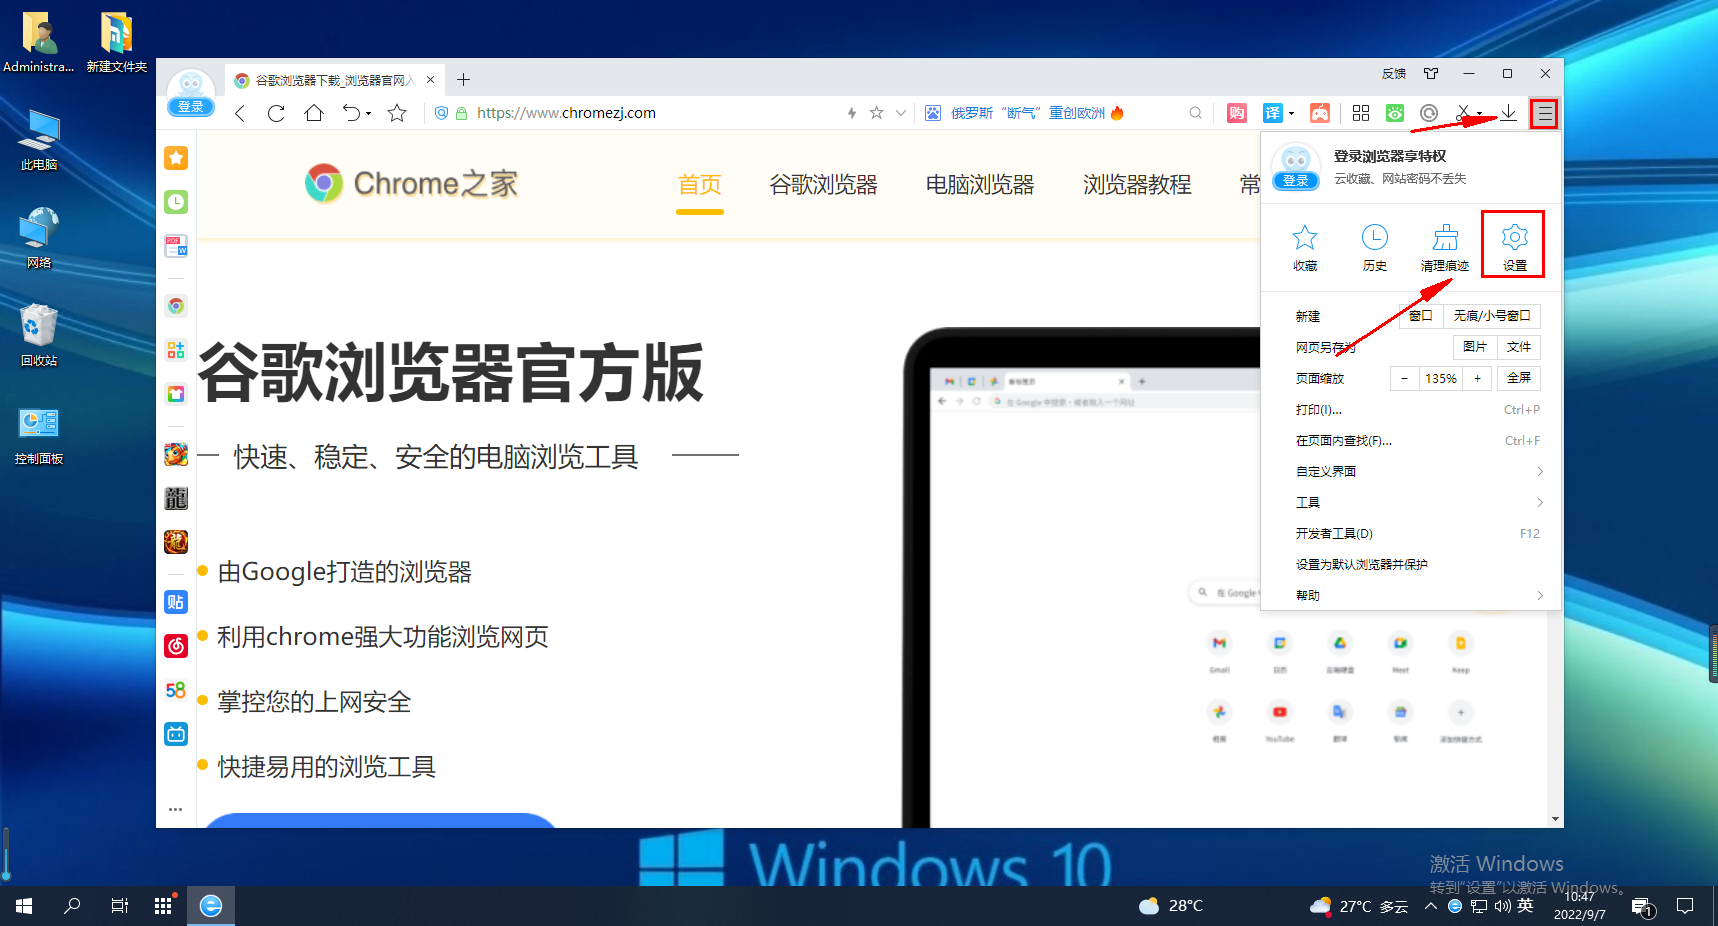Screen dimensions: 1718x926
Task: Open sidebar orange star favorites icon
Action: (x=176, y=158)
